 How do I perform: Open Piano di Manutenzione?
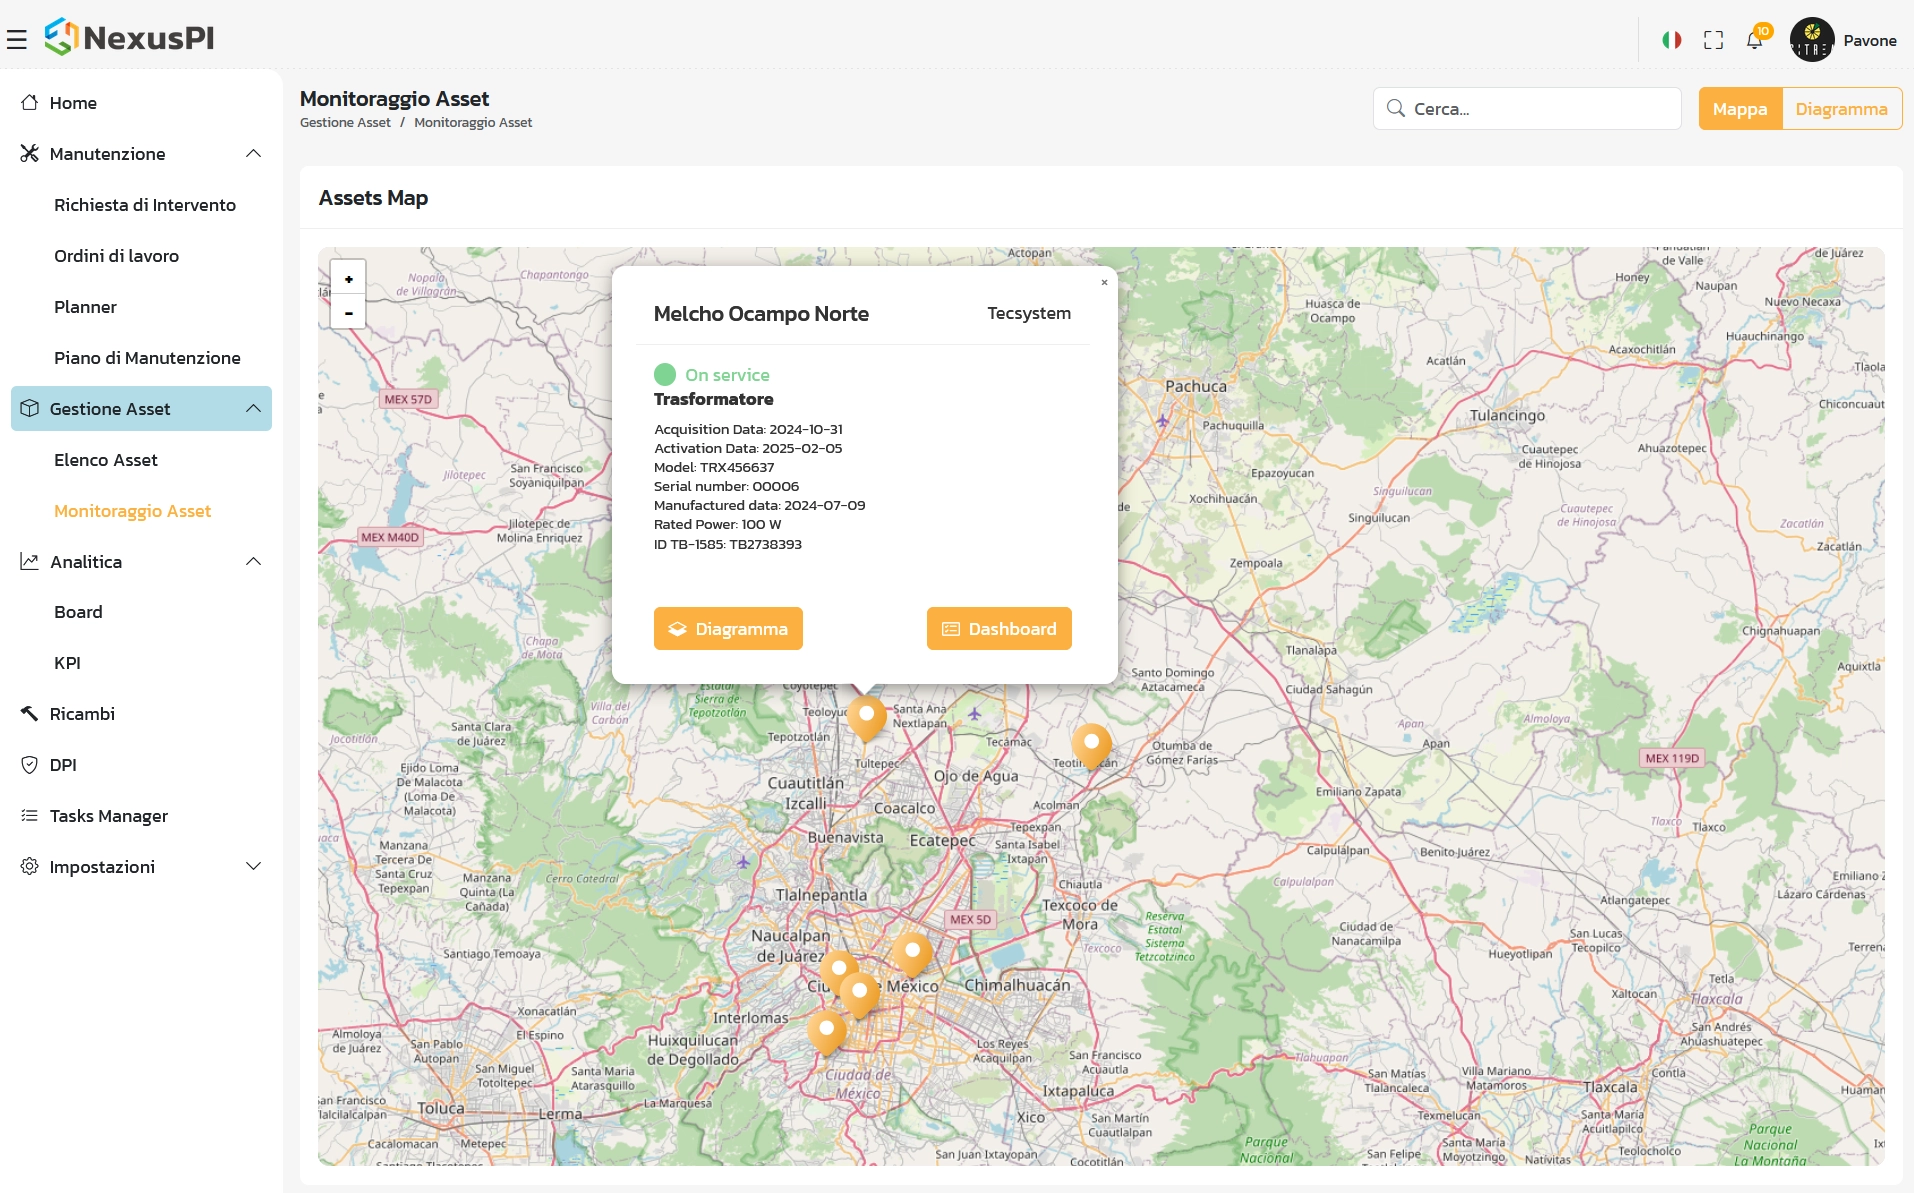[x=147, y=357]
